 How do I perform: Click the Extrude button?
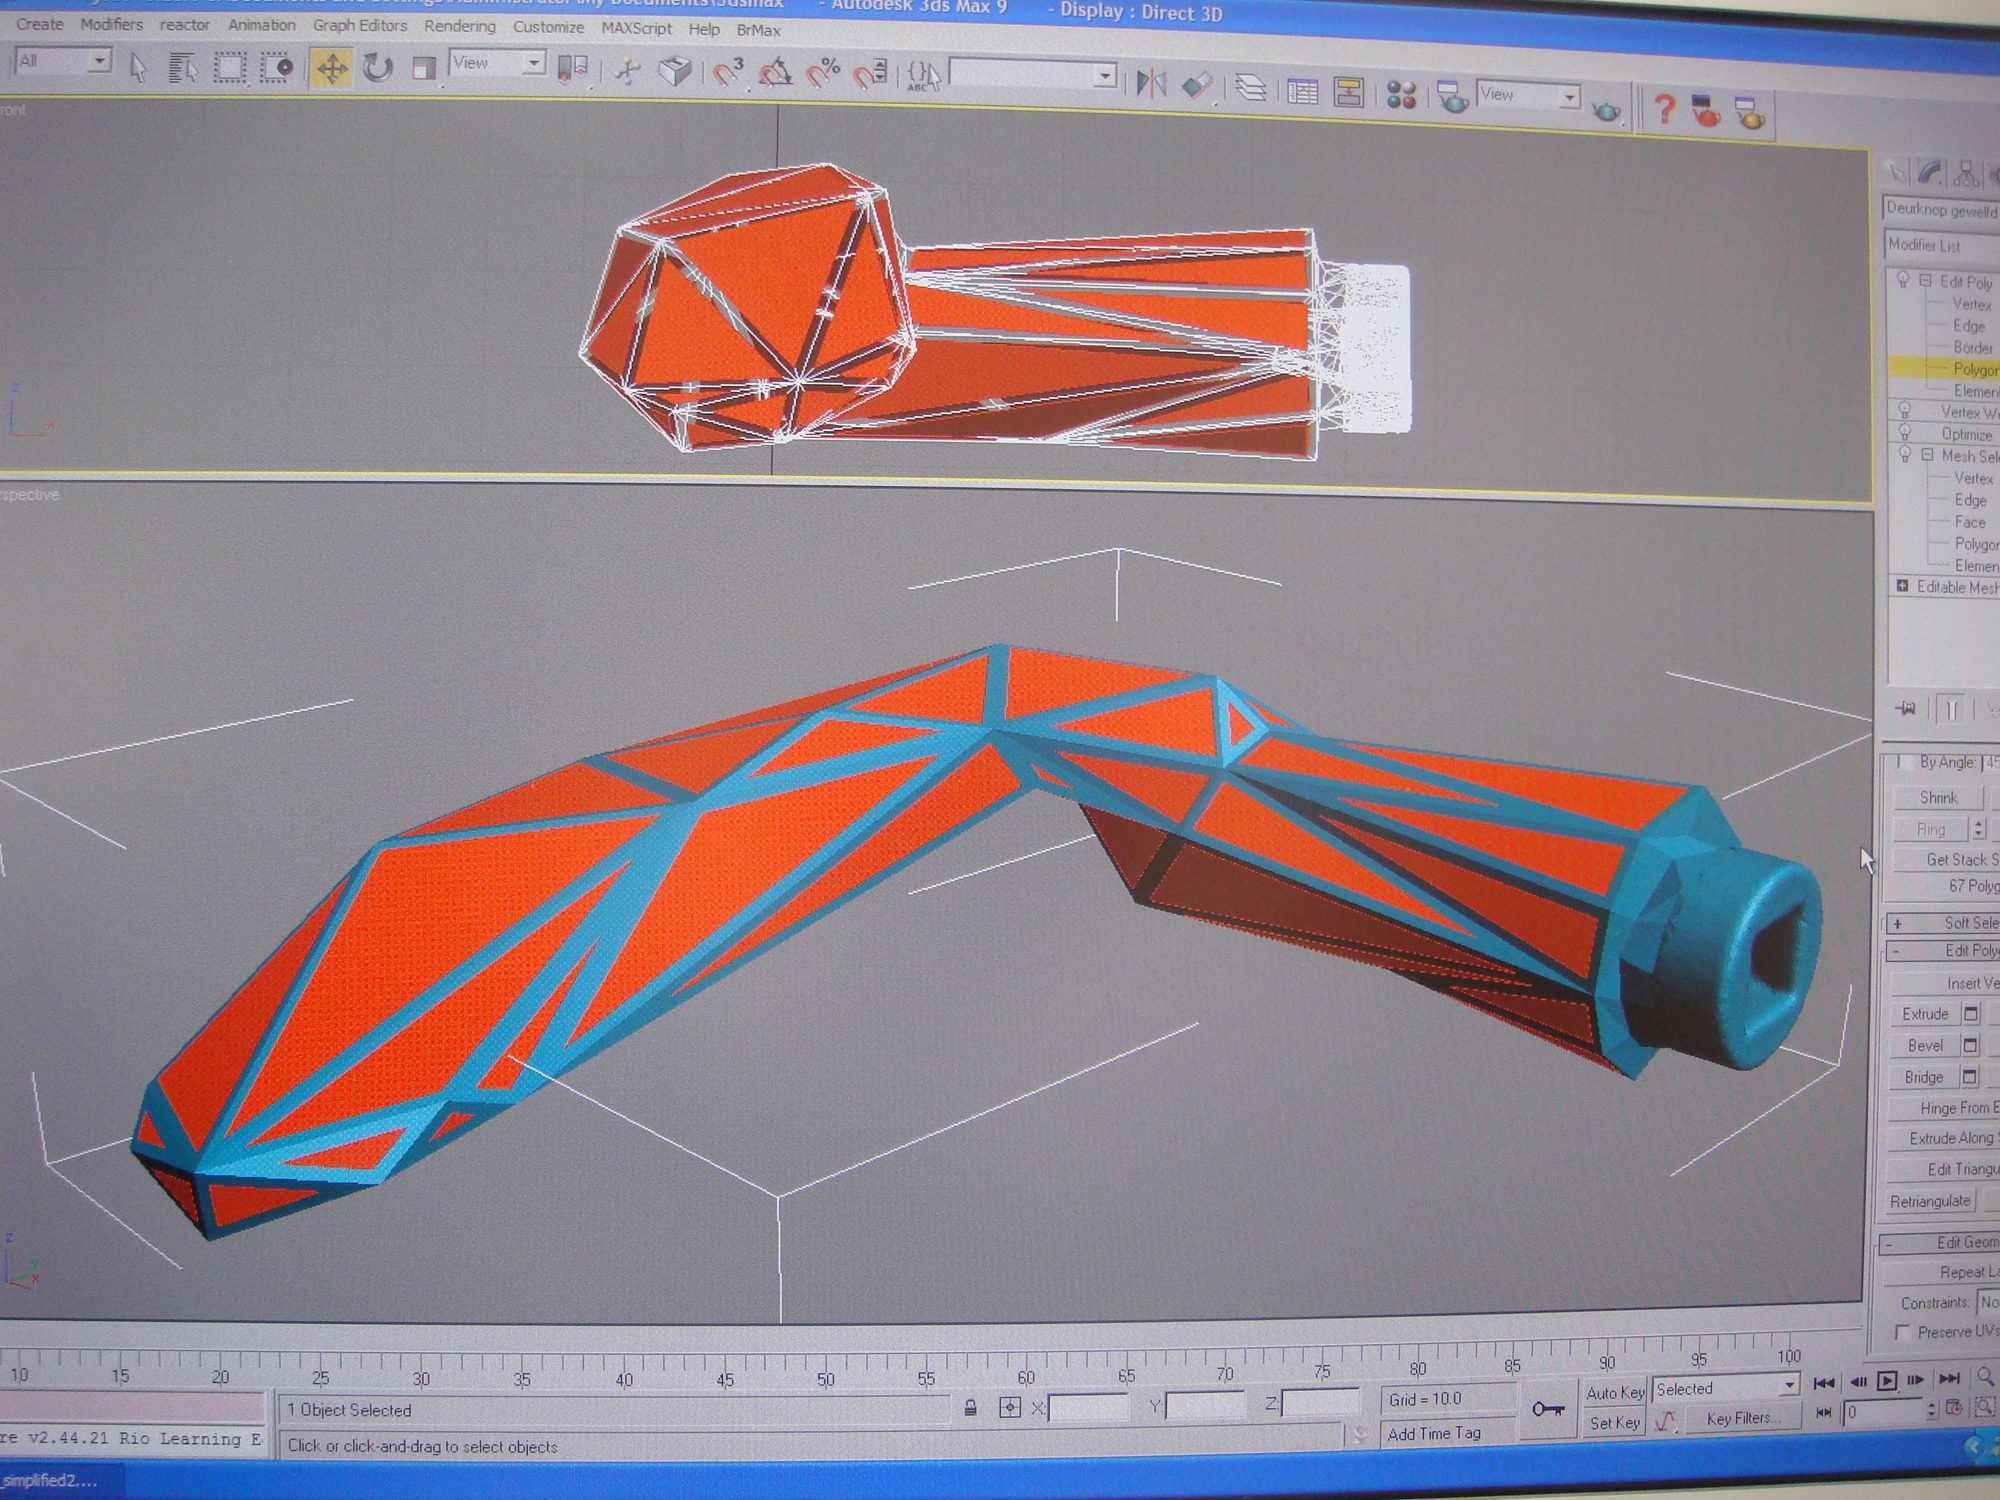[x=1925, y=1013]
